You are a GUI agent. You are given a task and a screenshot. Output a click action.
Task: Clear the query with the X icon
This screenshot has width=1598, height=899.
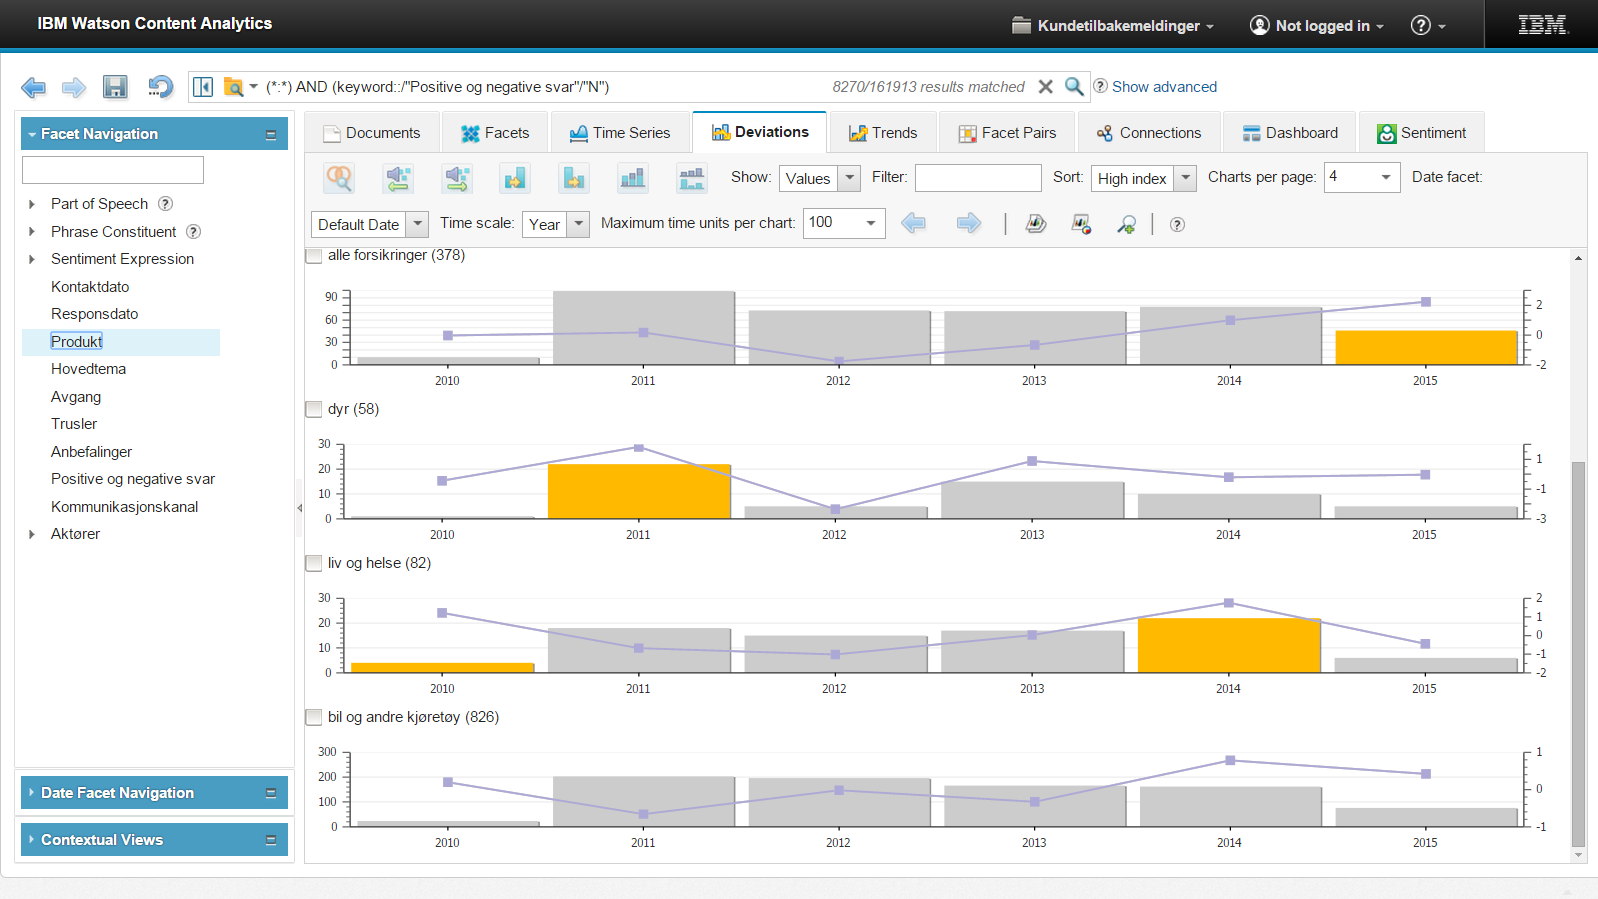pyautogui.click(x=1046, y=87)
